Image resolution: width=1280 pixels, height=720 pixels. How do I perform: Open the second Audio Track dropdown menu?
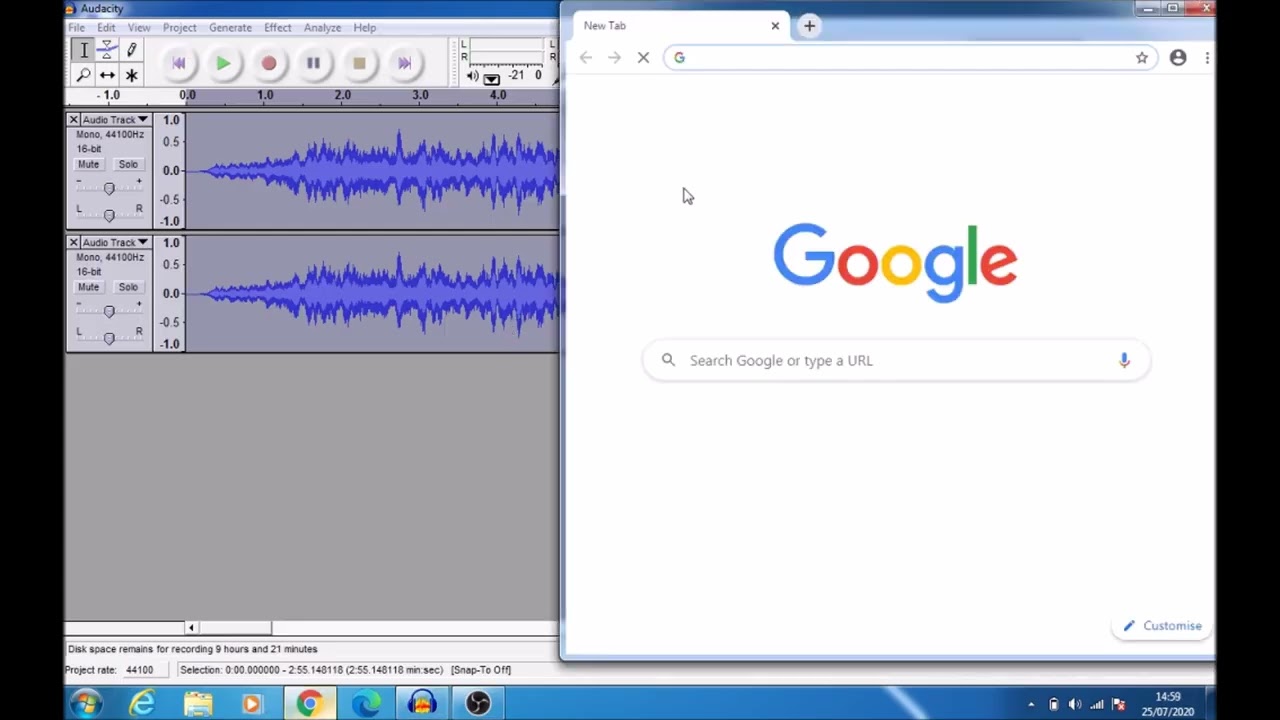pos(115,243)
